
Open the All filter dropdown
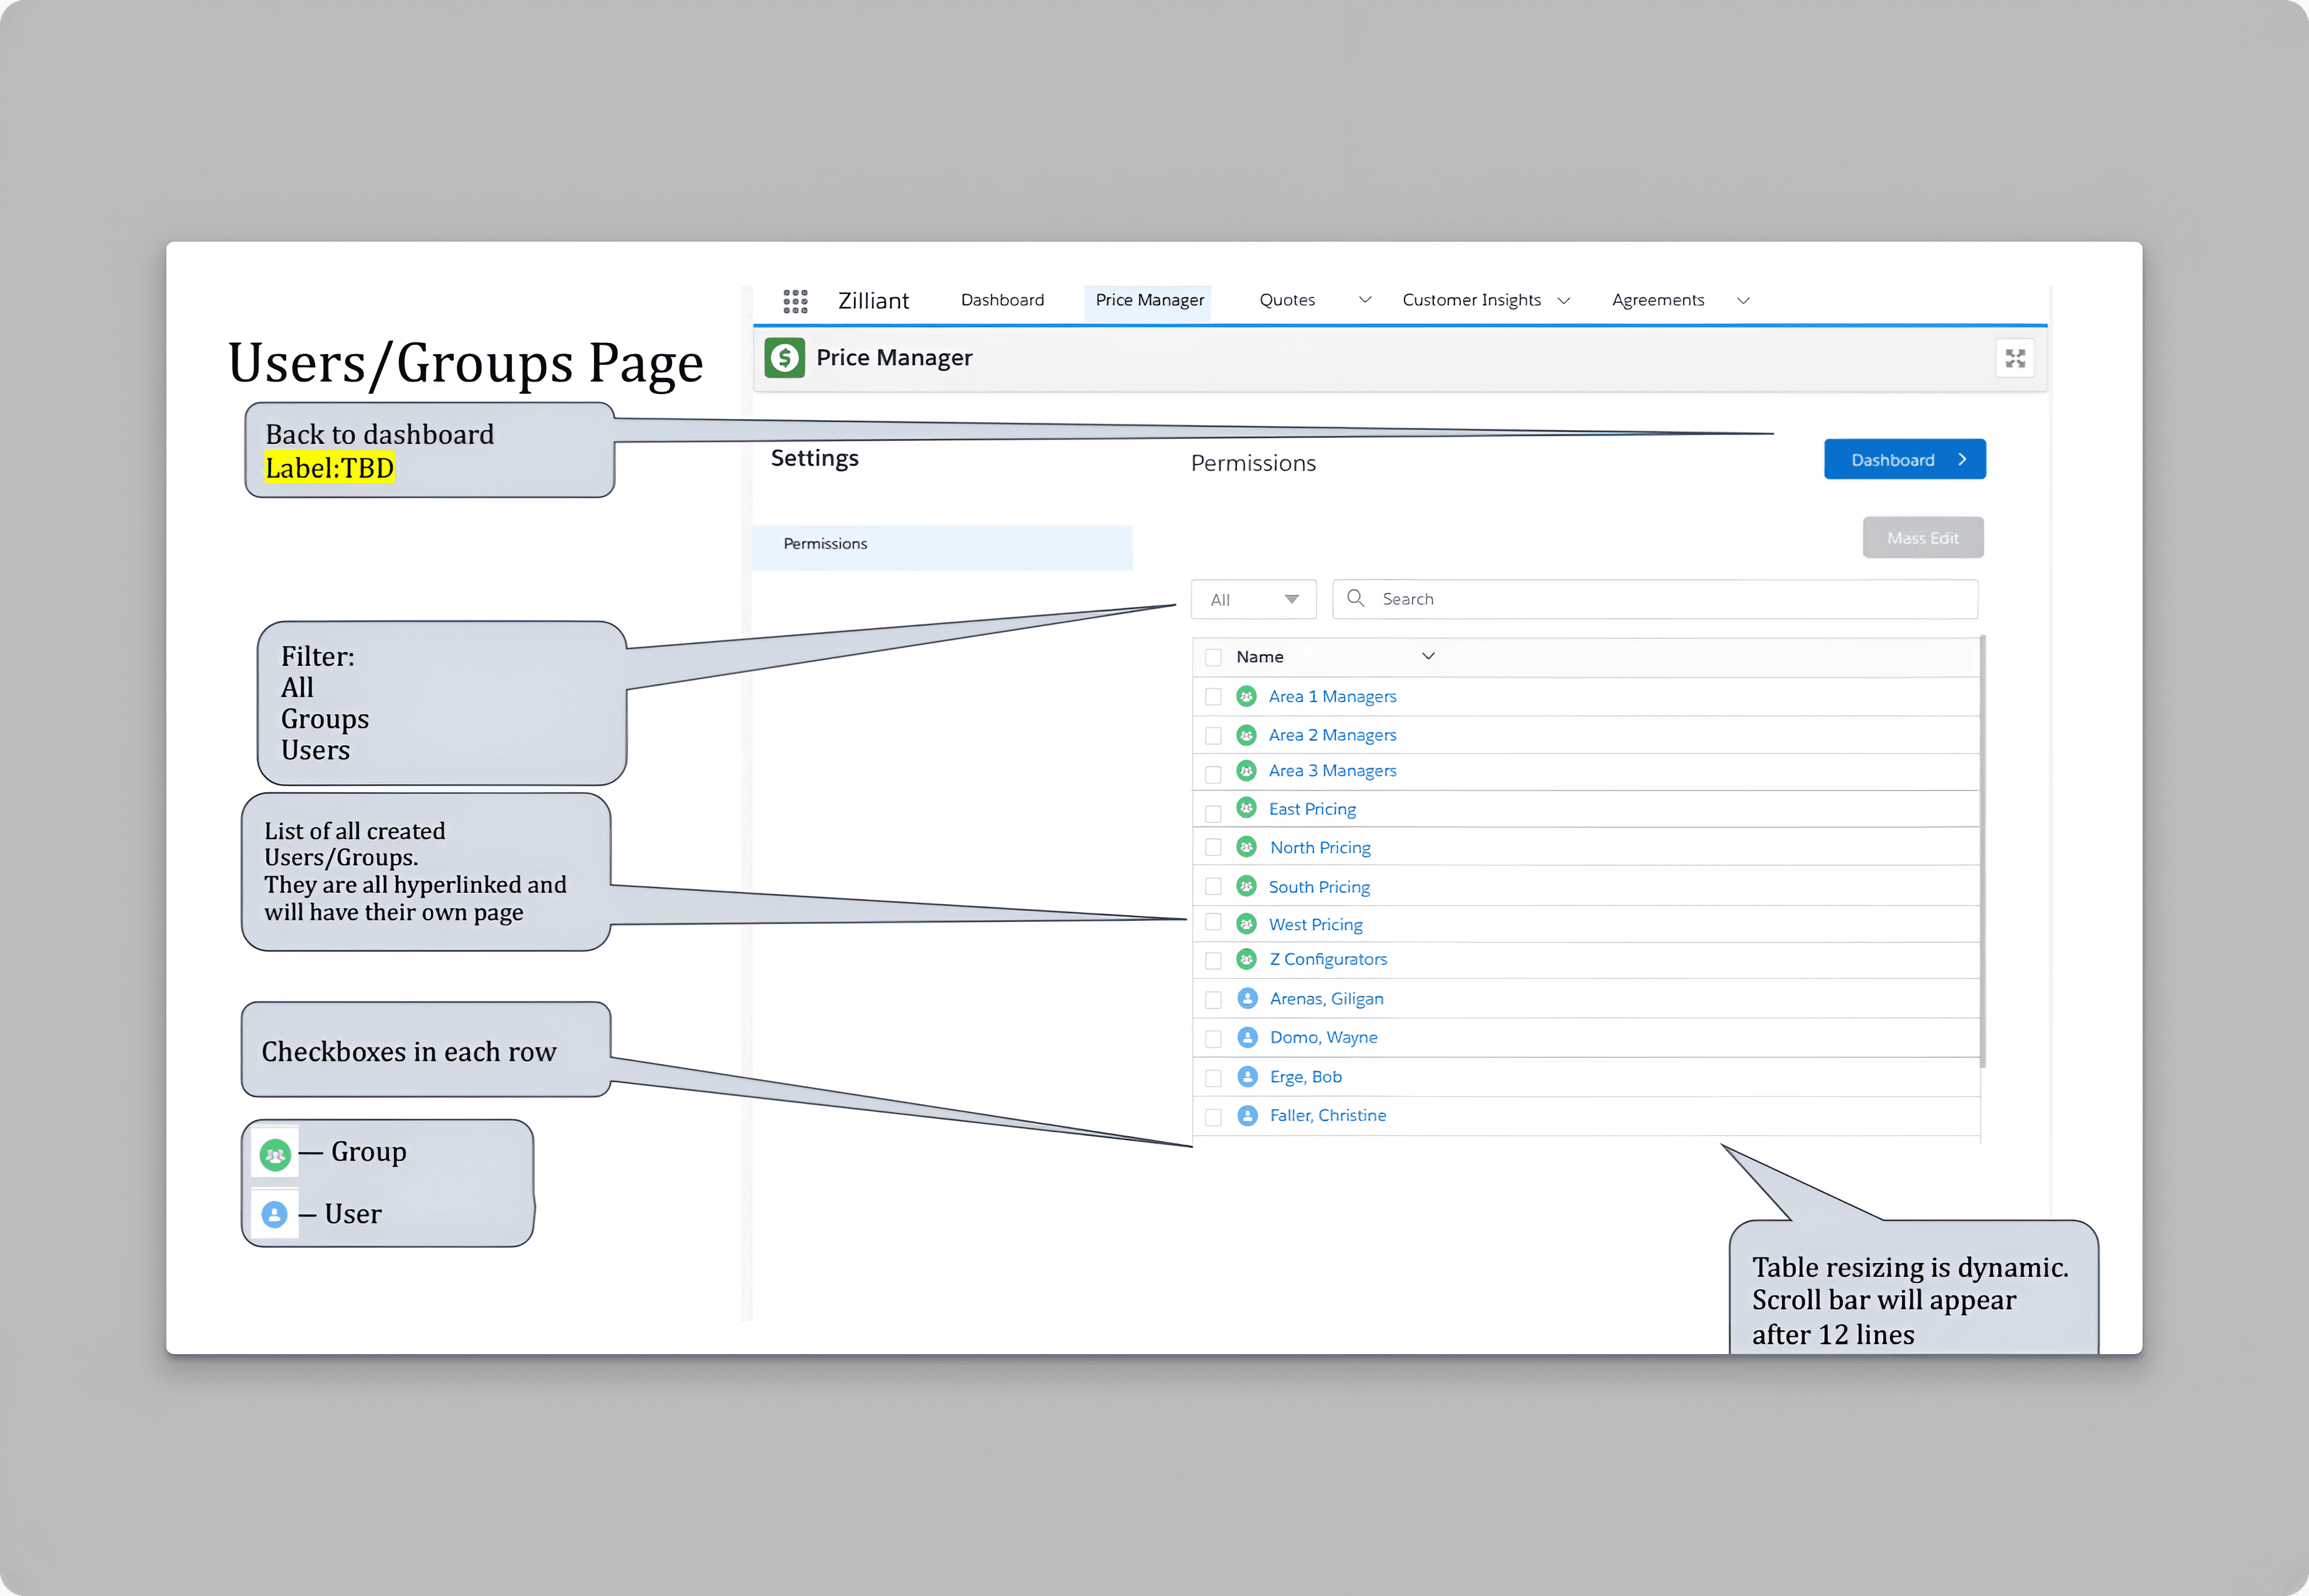[1253, 599]
